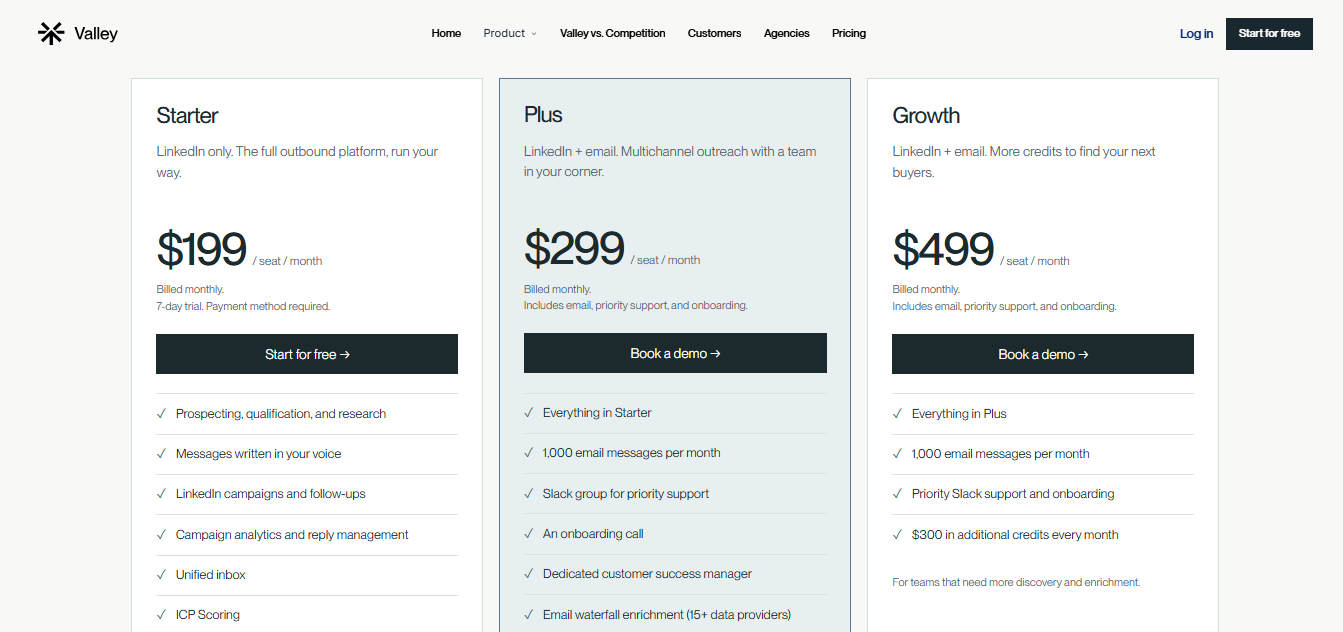The width and height of the screenshot is (1343, 632).
Task: Click 'For teams that need more discovery' note
Action: (x=1016, y=582)
